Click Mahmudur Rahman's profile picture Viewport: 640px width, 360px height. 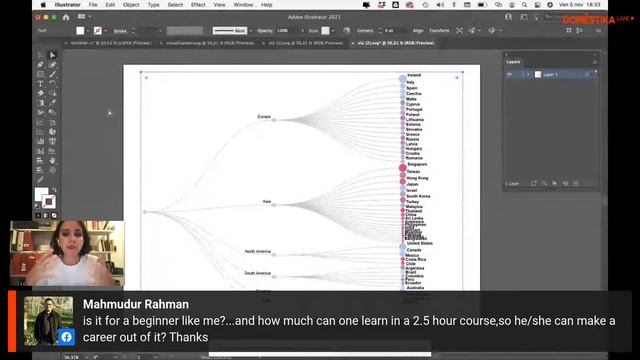pyautogui.click(x=49, y=321)
